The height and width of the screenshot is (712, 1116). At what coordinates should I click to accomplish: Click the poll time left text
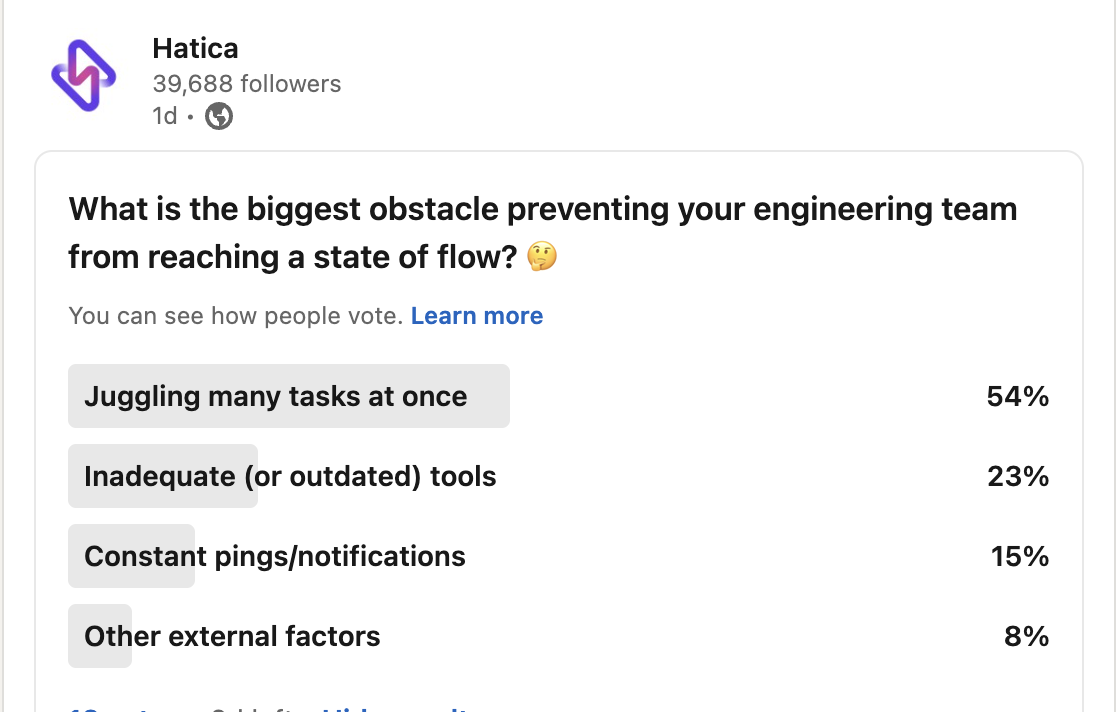(255, 708)
